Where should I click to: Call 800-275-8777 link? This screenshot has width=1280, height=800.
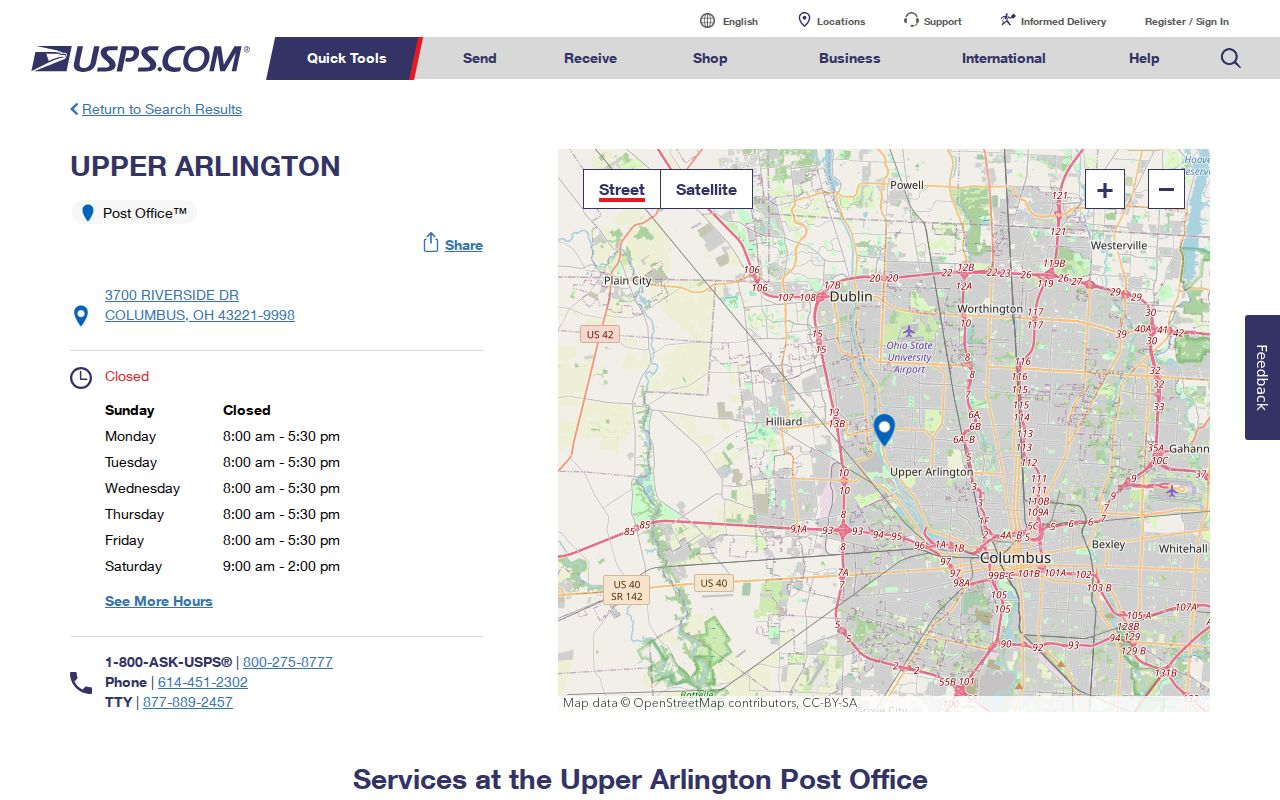point(288,662)
